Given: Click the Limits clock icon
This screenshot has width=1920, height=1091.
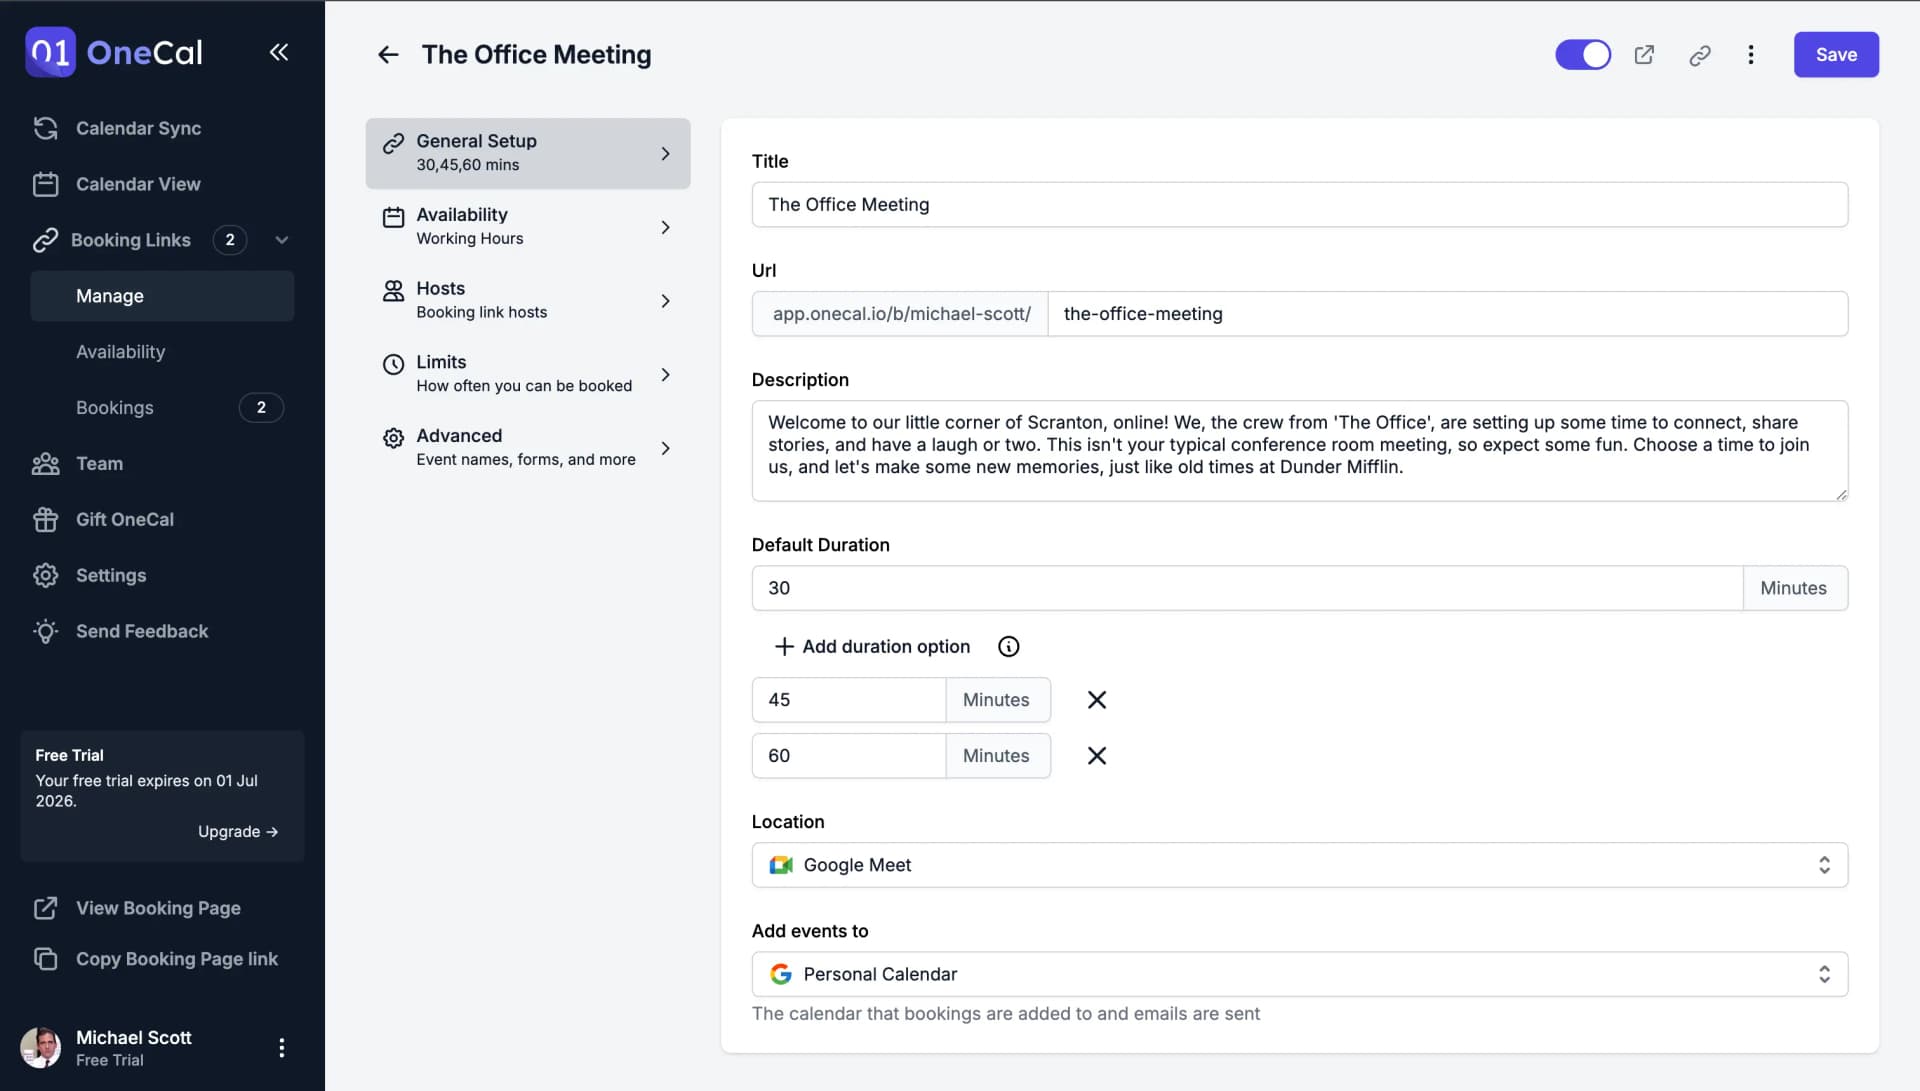Looking at the screenshot, I should tap(393, 365).
